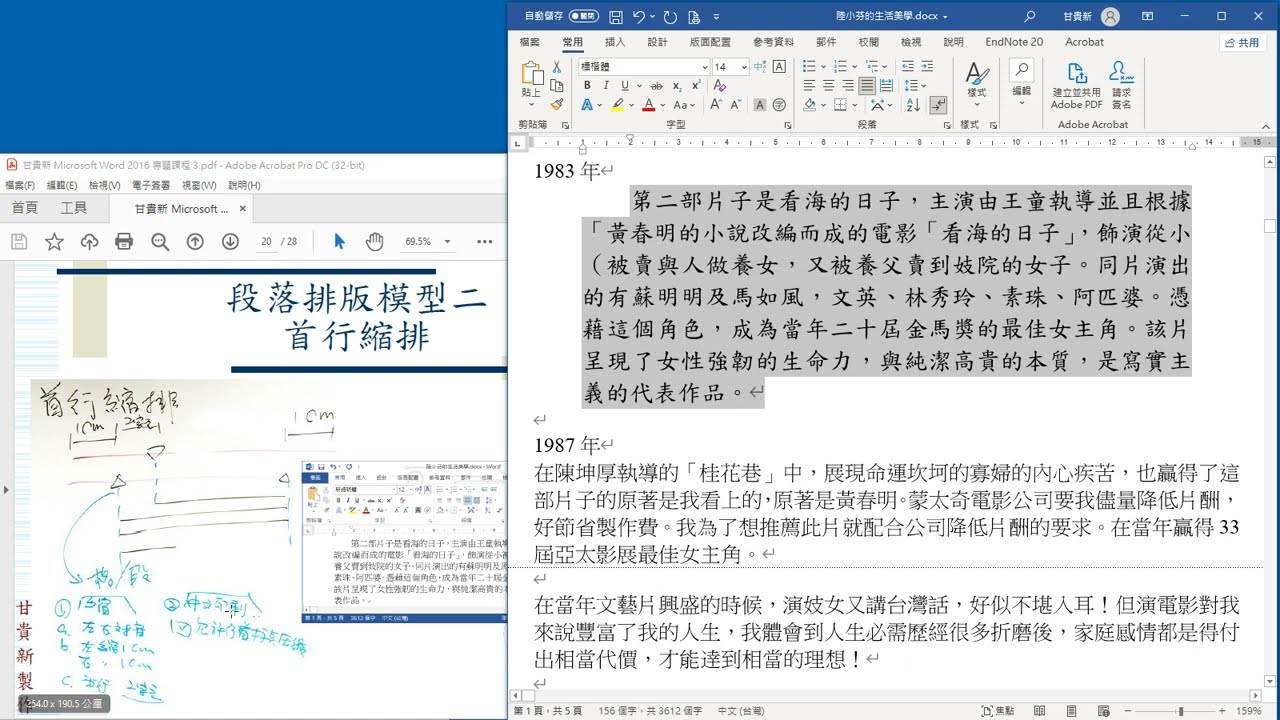
Task: Click the Cut scissors icon in Word
Action: pos(557,67)
